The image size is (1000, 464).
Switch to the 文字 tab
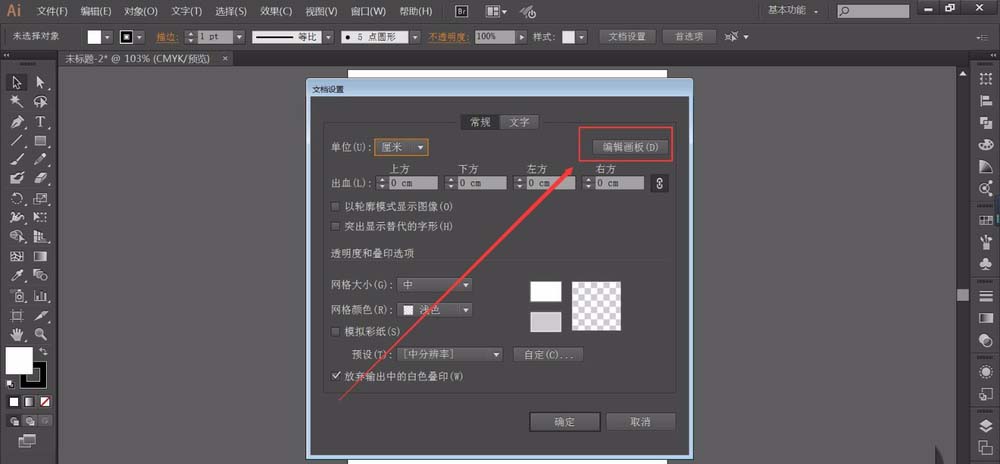(x=518, y=122)
